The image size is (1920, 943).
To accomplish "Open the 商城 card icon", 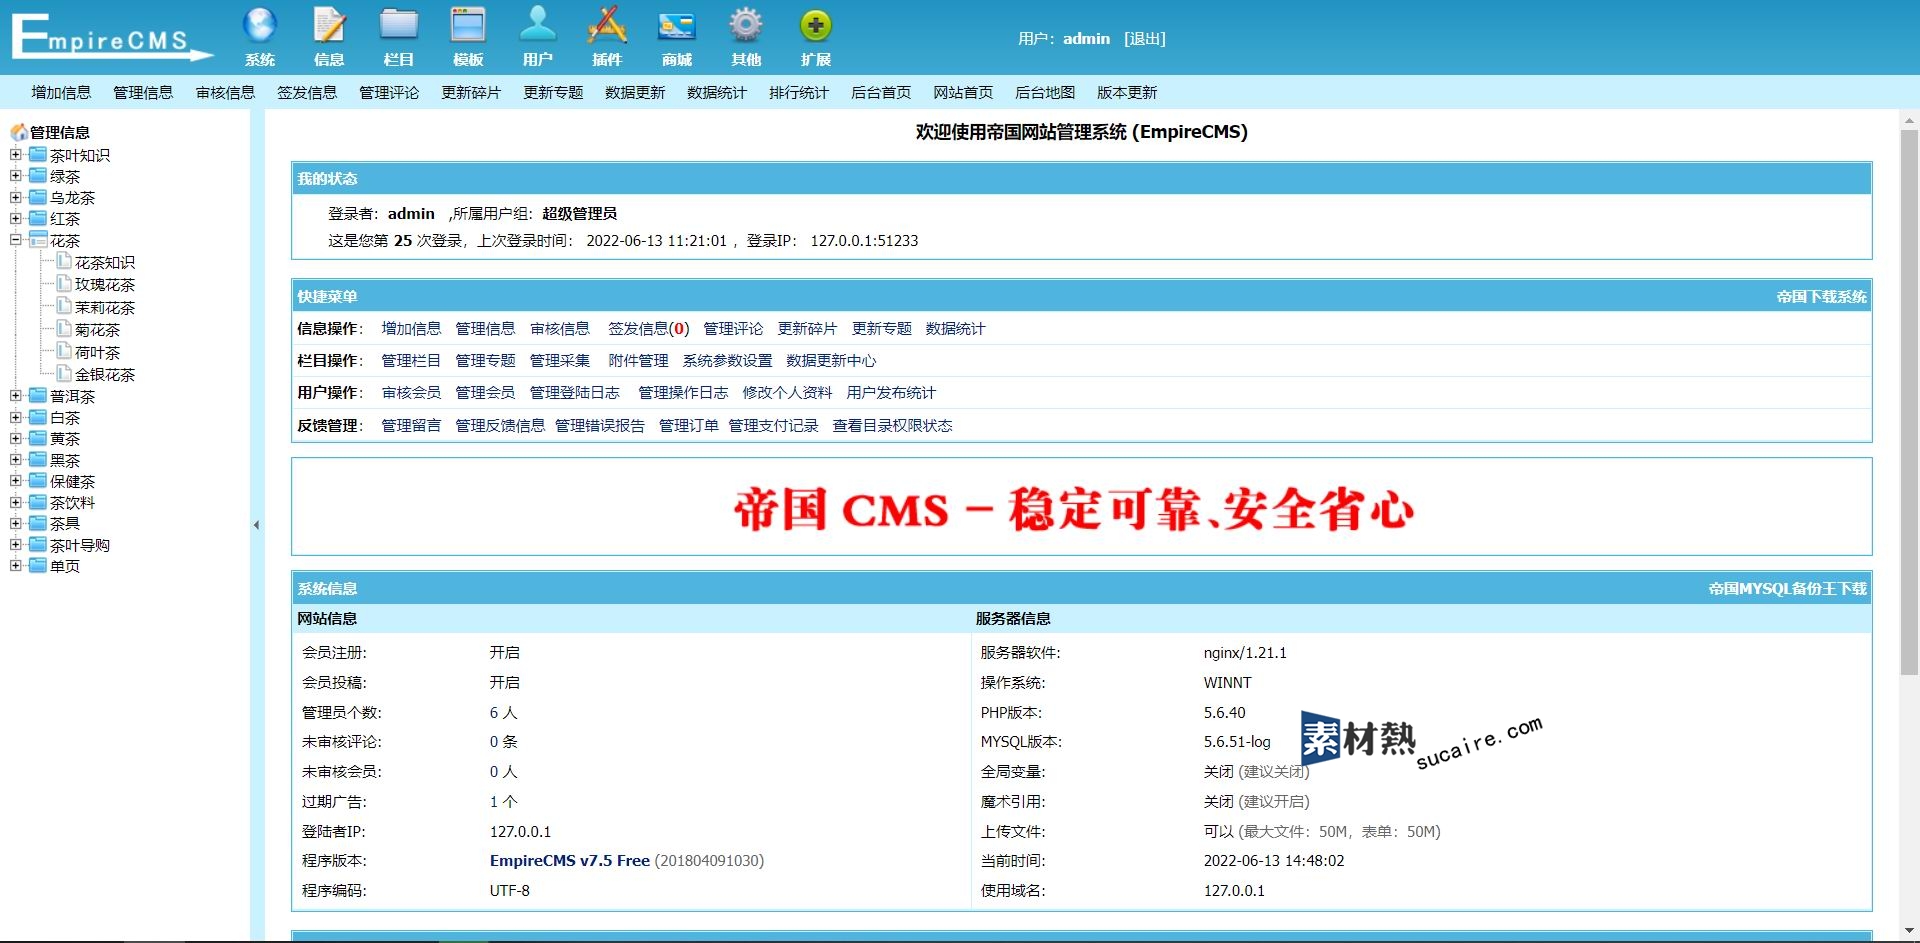I will [x=676, y=26].
